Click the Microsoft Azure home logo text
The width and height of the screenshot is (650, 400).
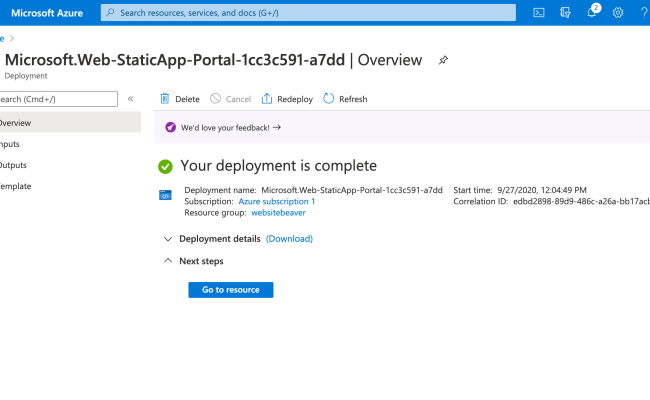tap(47, 13)
